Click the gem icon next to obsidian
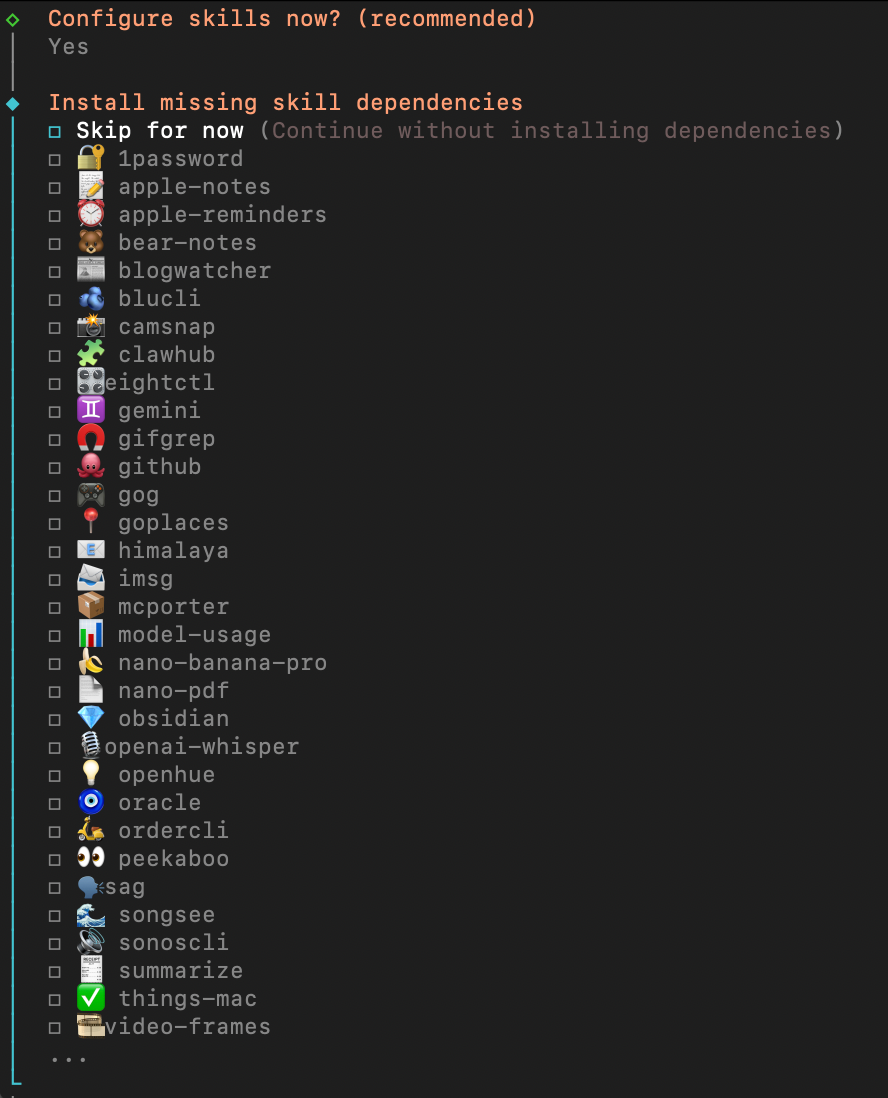This screenshot has width=888, height=1098. coord(90,719)
